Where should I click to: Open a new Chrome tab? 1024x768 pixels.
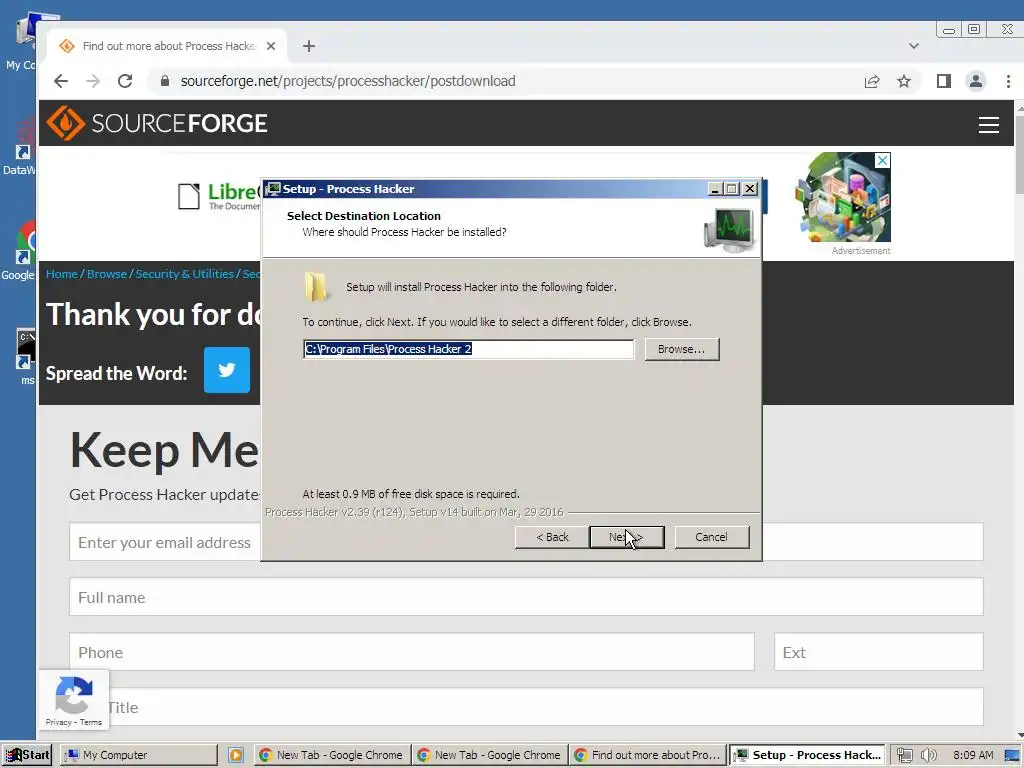click(x=309, y=46)
